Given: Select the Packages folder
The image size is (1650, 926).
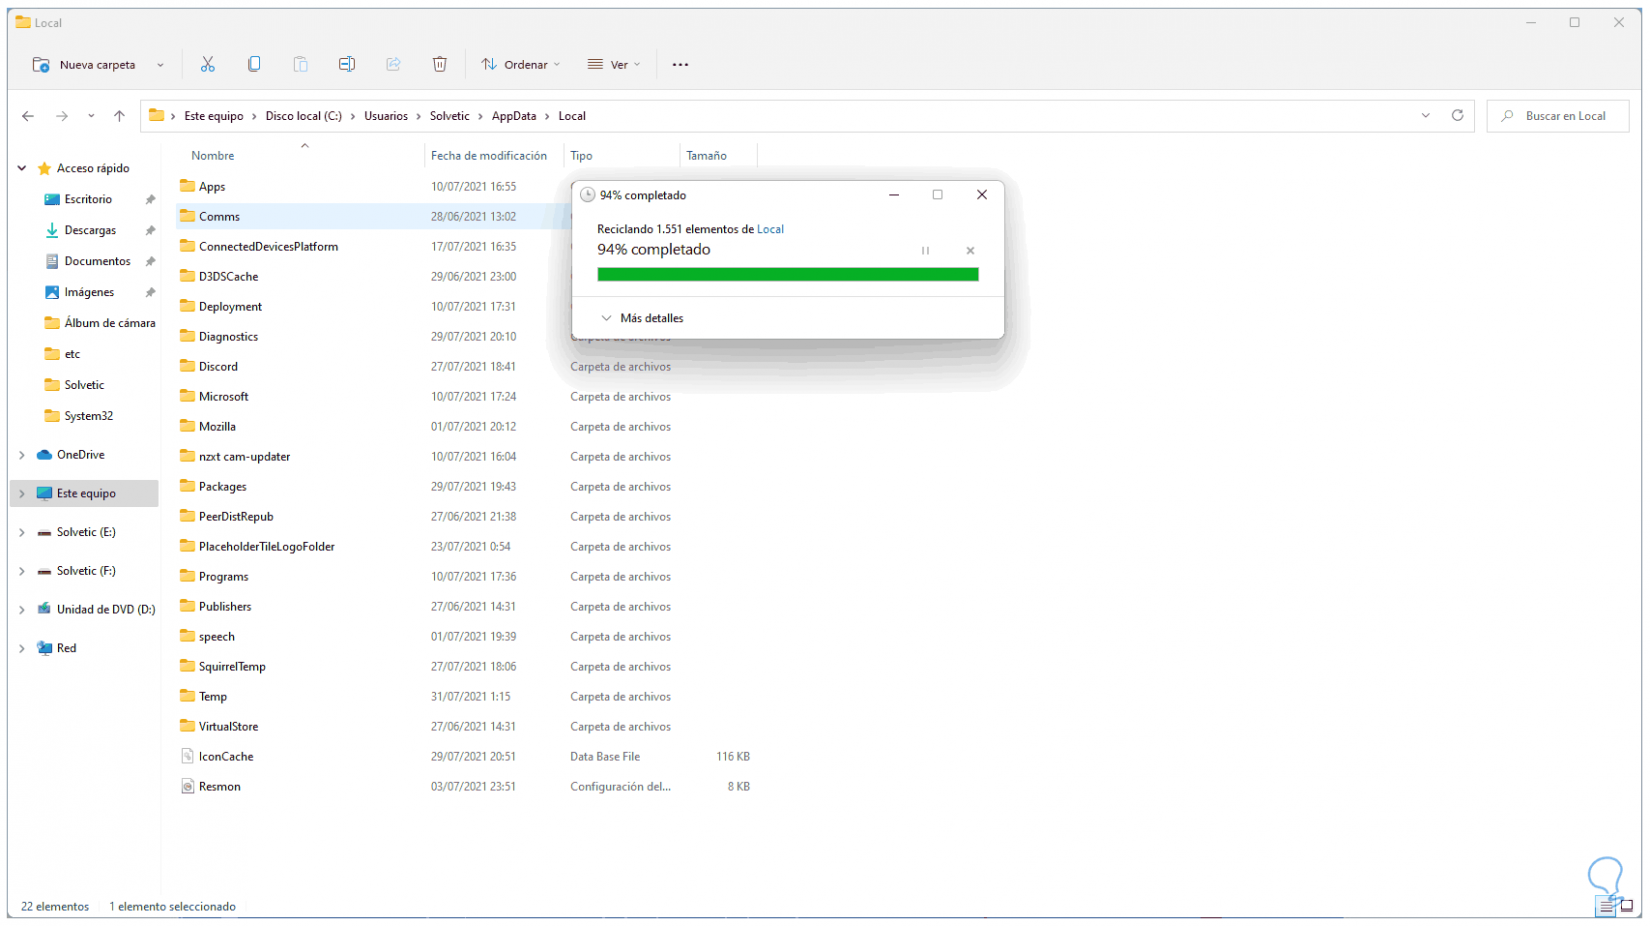Looking at the screenshot, I should pyautogui.click(x=222, y=486).
